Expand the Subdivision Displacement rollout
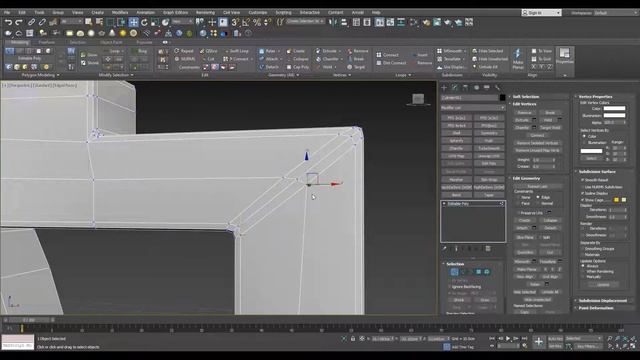 [602, 300]
